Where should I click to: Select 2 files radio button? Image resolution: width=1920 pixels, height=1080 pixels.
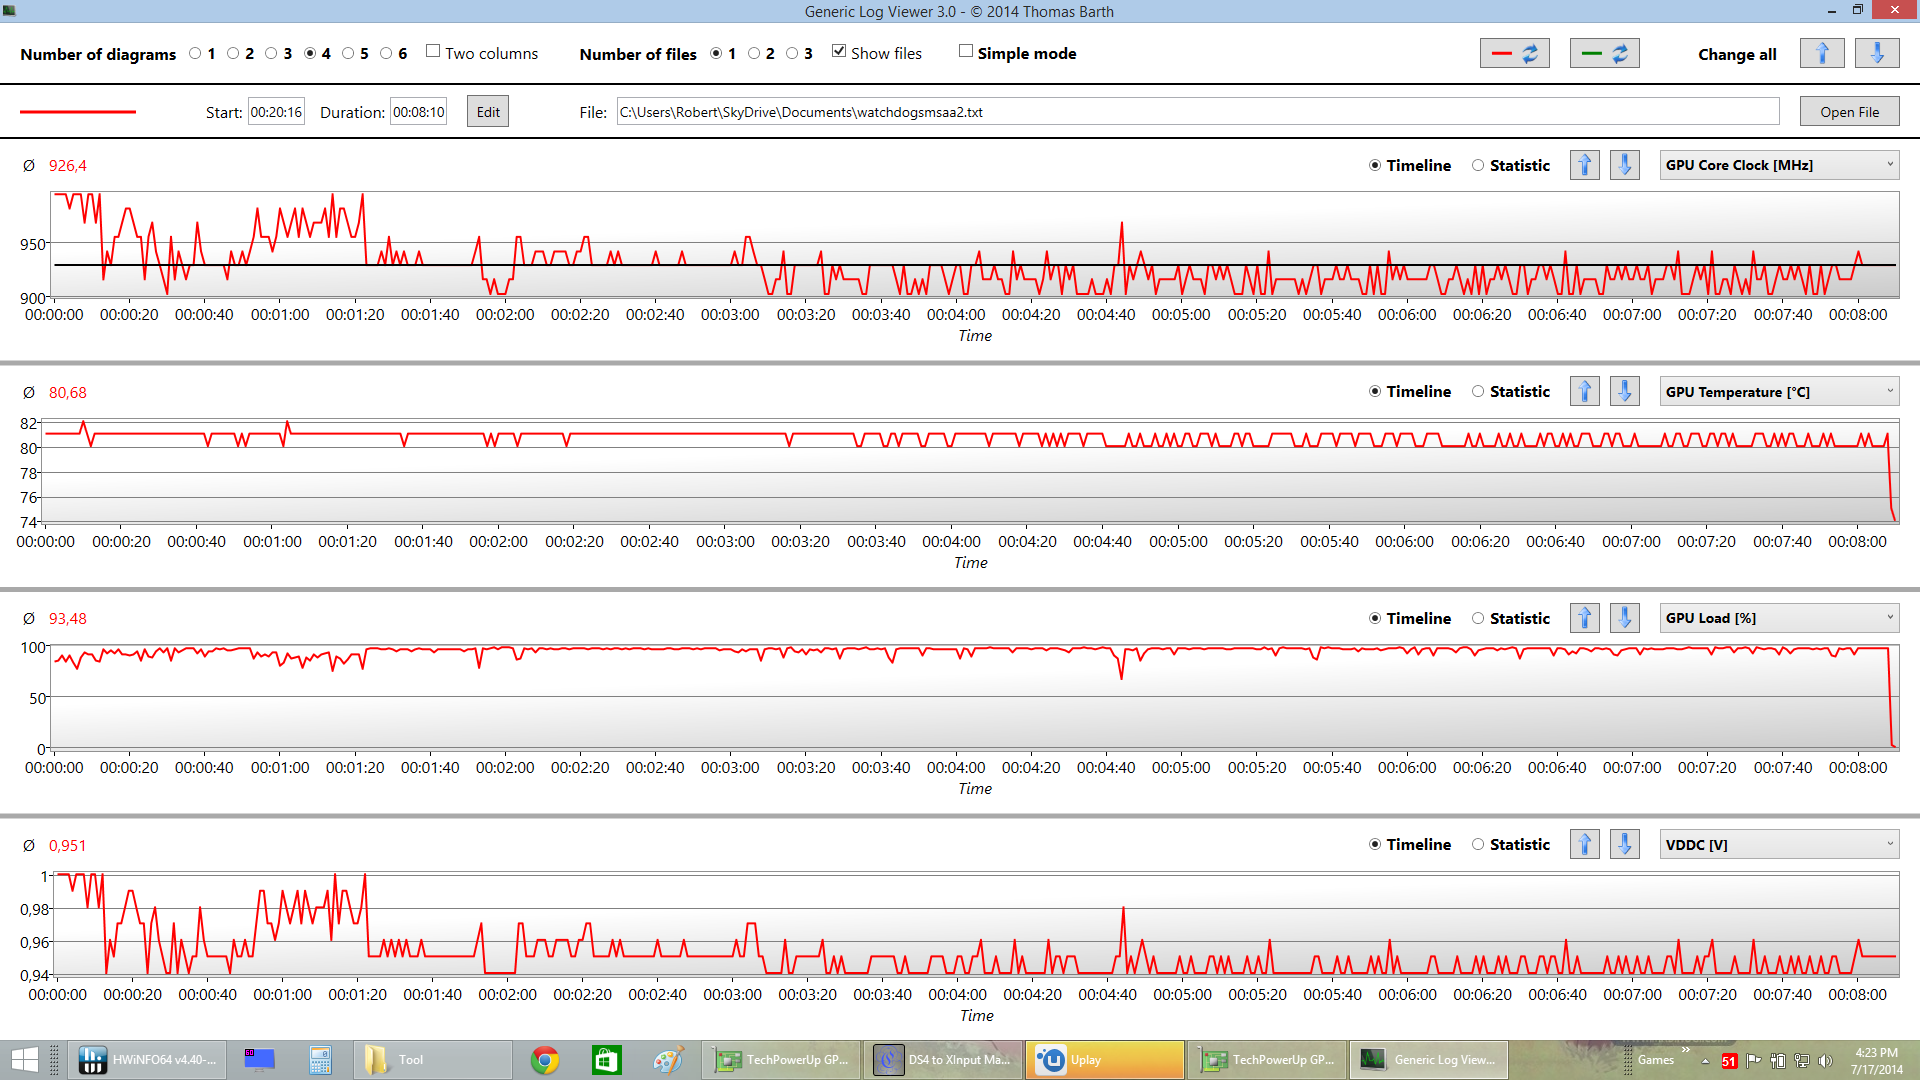coord(754,53)
